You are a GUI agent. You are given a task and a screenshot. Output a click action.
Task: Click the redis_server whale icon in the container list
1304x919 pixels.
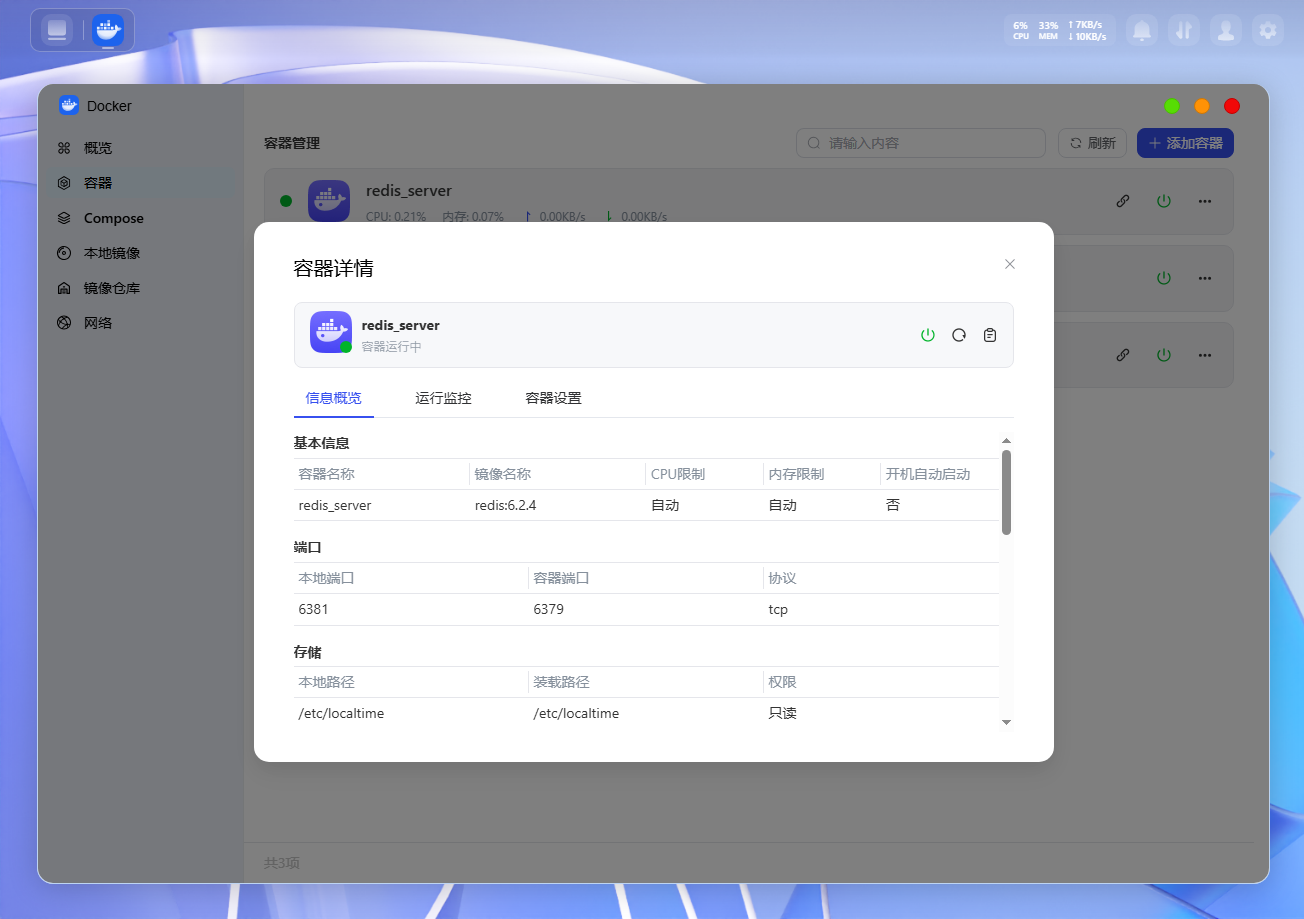click(329, 201)
